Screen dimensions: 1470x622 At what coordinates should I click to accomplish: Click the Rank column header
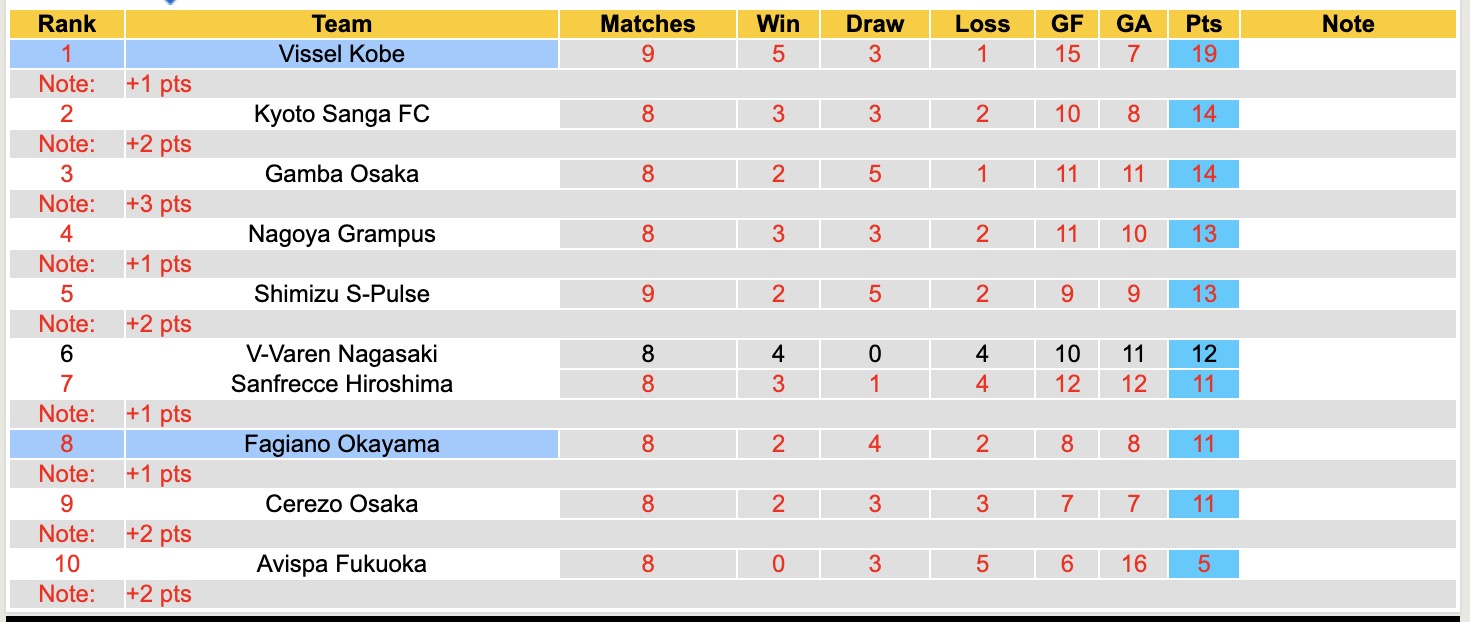(x=66, y=24)
